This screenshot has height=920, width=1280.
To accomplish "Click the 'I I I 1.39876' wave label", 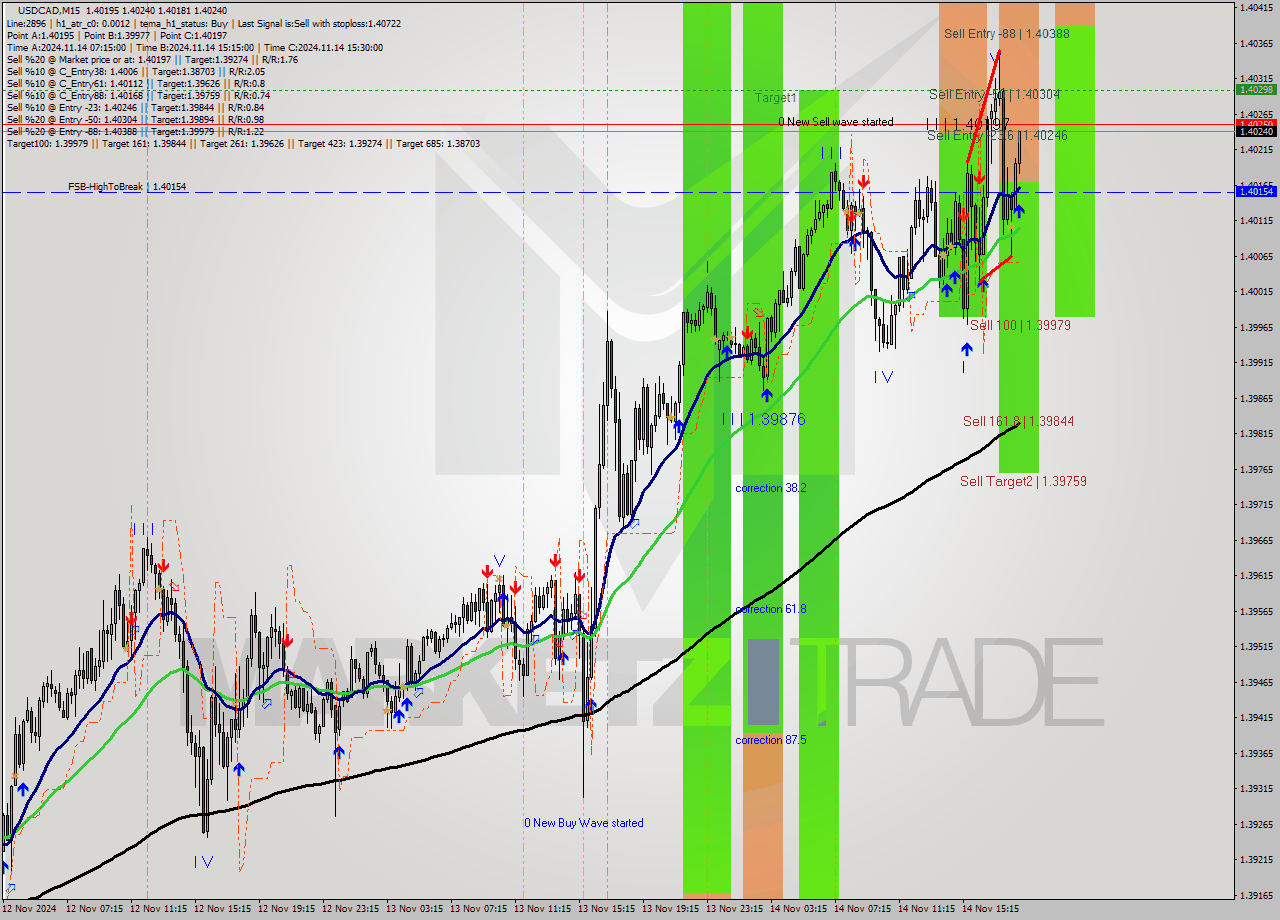I will pyautogui.click(x=764, y=420).
